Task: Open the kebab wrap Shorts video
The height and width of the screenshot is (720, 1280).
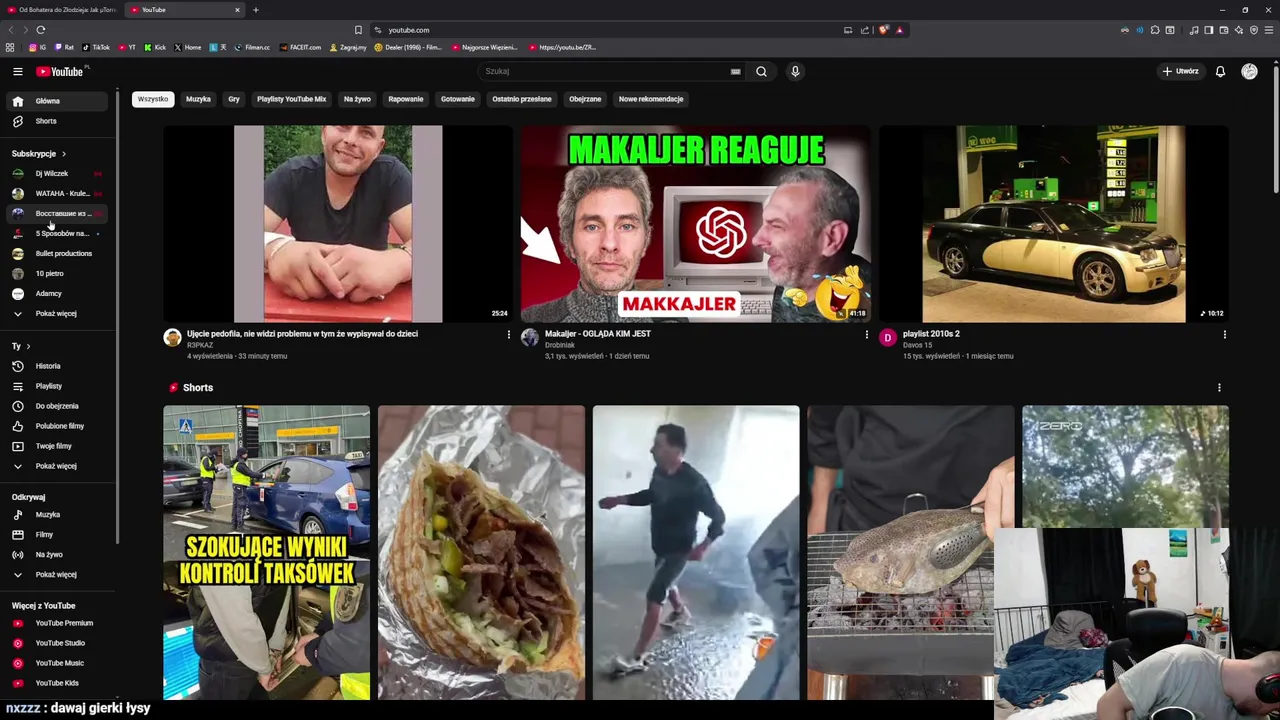Action: [x=481, y=552]
